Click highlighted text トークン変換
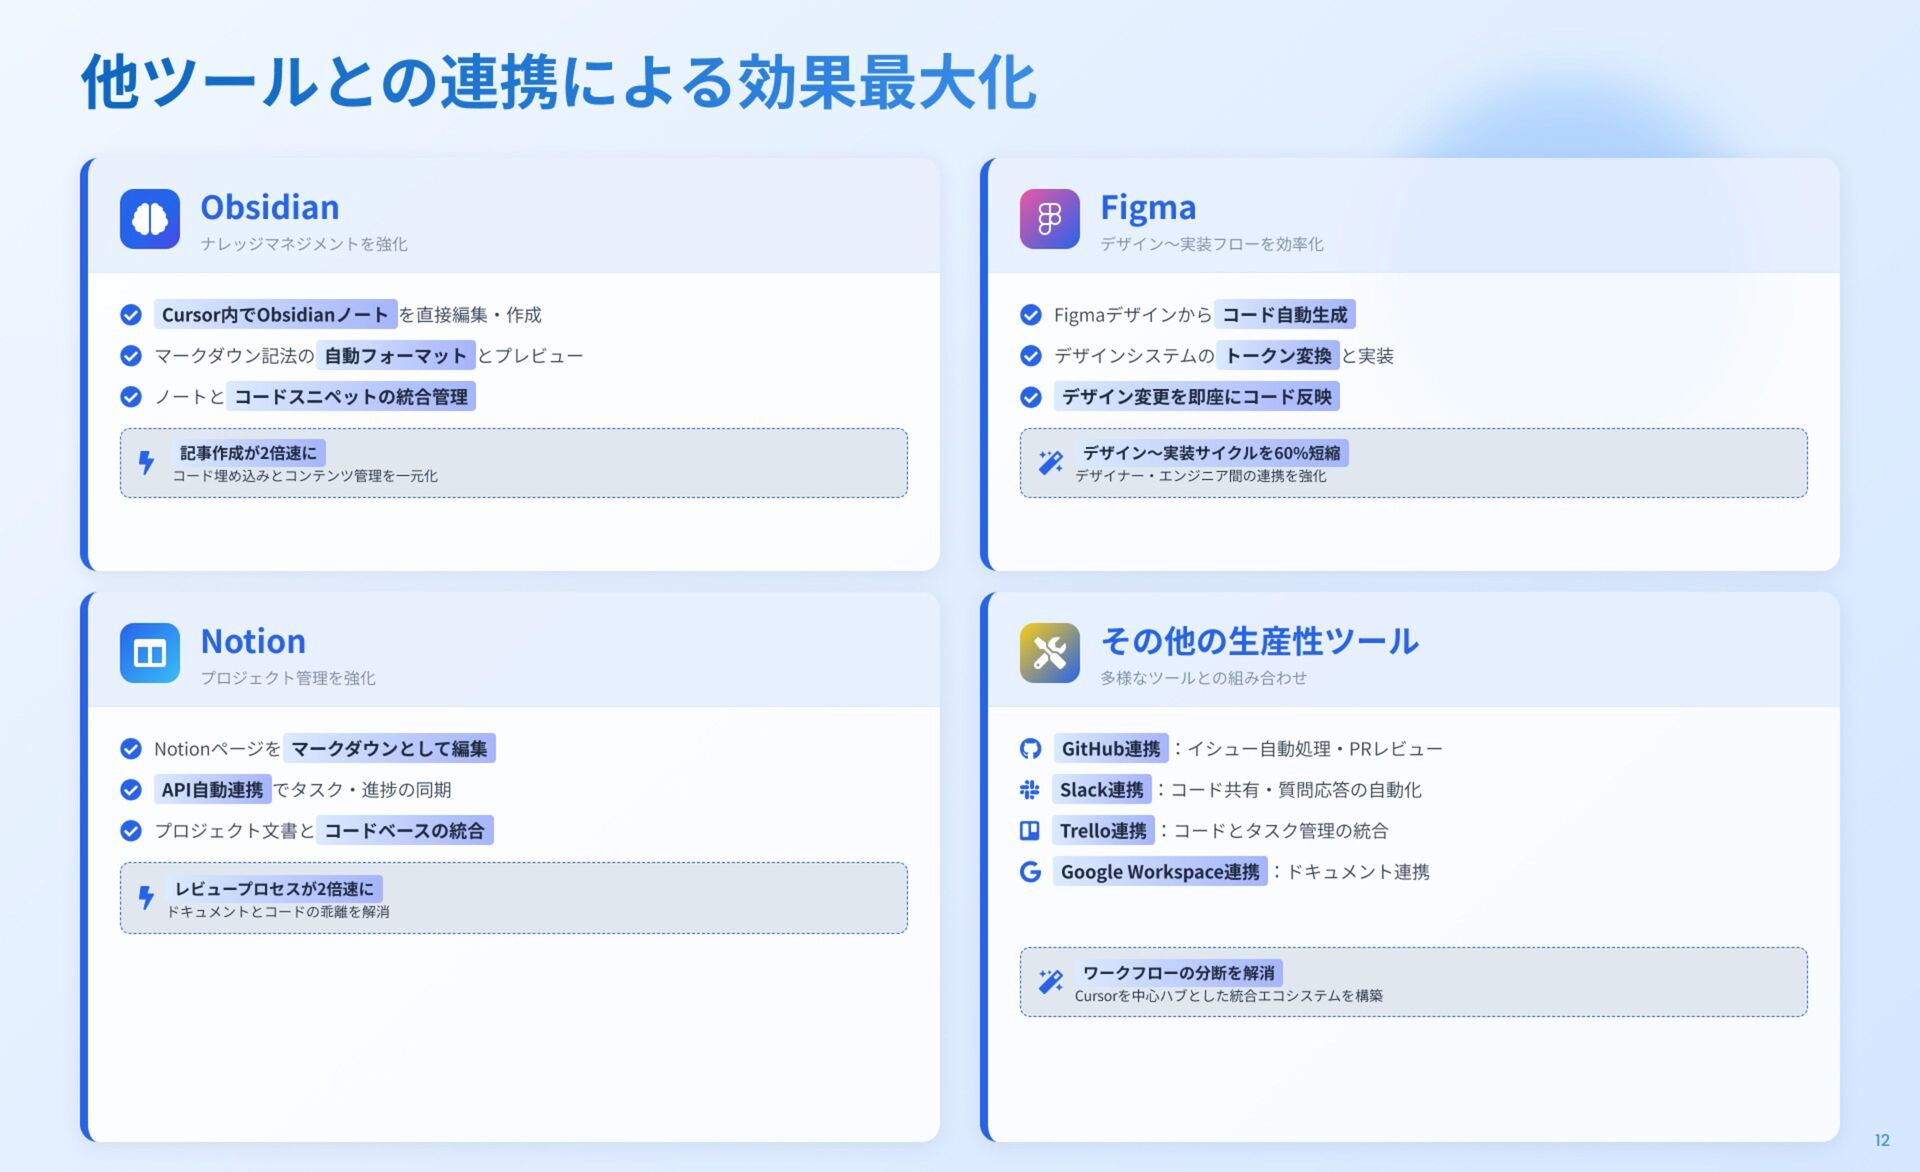The width and height of the screenshot is (1920, 1172). point(1278,356)
